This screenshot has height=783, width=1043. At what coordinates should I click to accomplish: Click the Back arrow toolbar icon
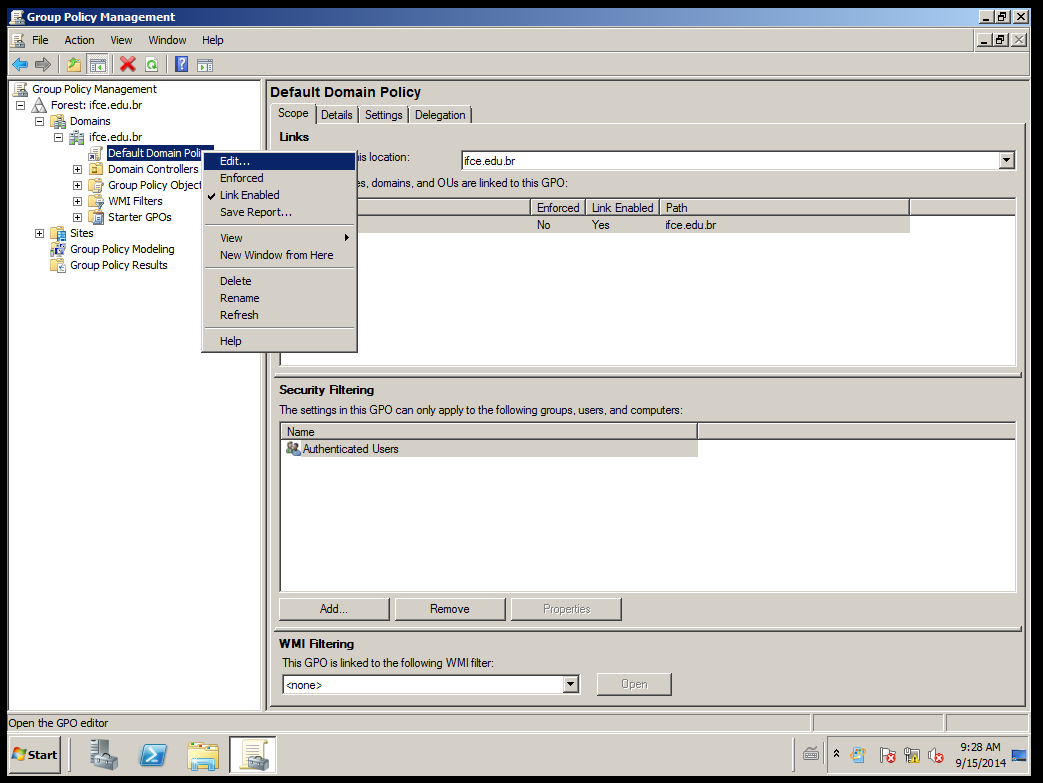tap(20, 65)
